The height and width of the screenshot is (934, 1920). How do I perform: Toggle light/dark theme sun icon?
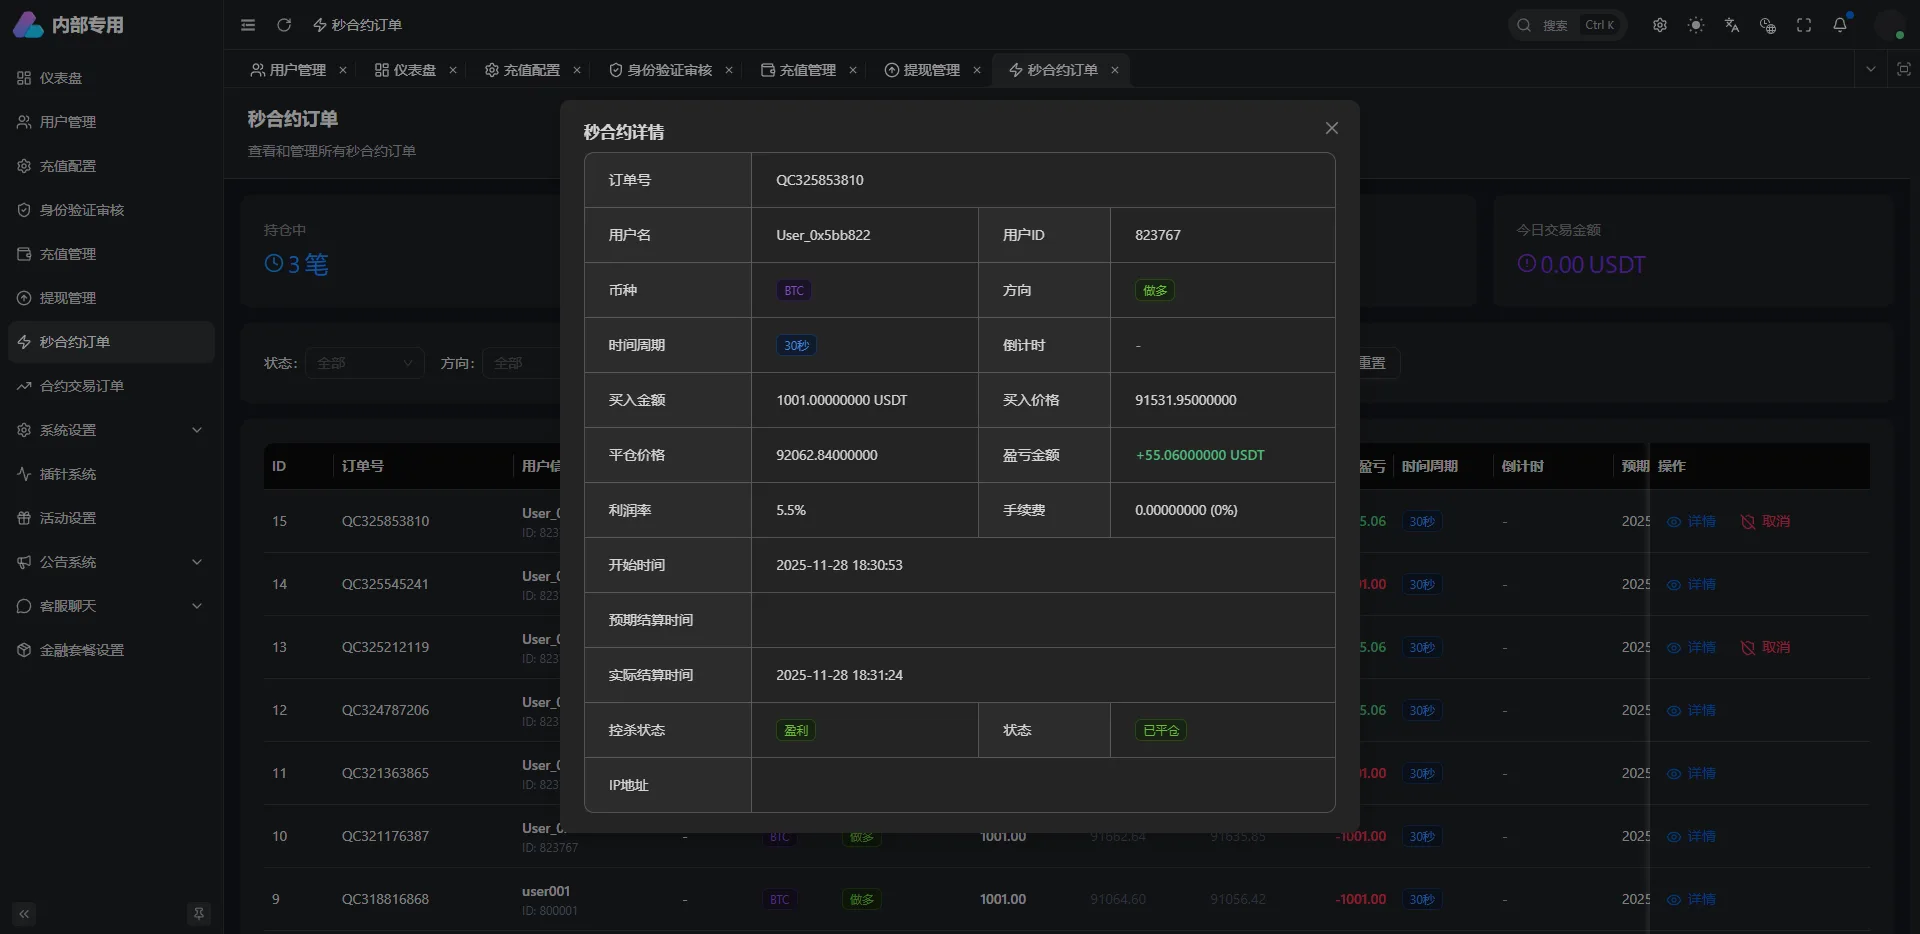click(x=1696, y=25)
